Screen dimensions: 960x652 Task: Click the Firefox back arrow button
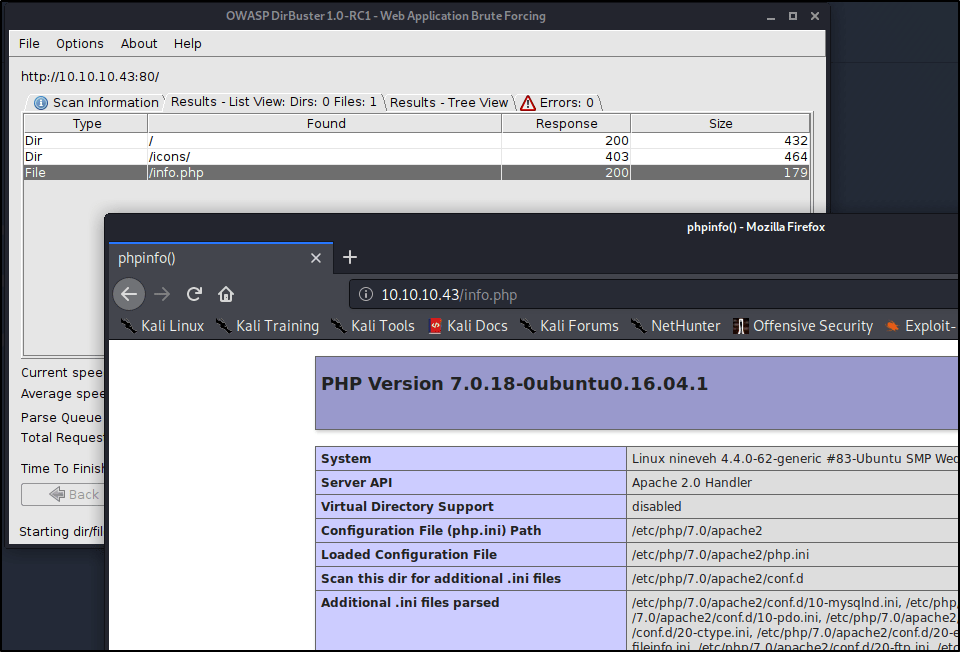click(x=129, y=294)
